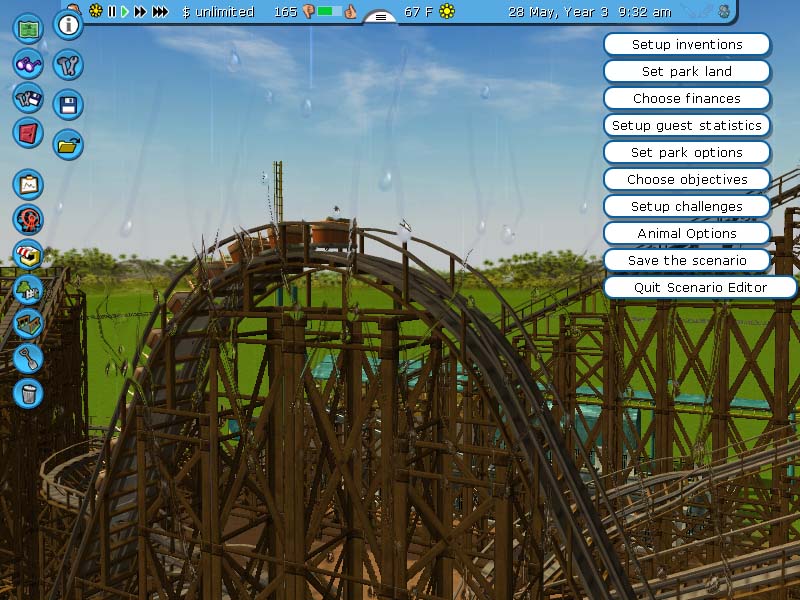Select Save the scenario
This screenshot has width=800, height=600.
(x=687, y=261)
